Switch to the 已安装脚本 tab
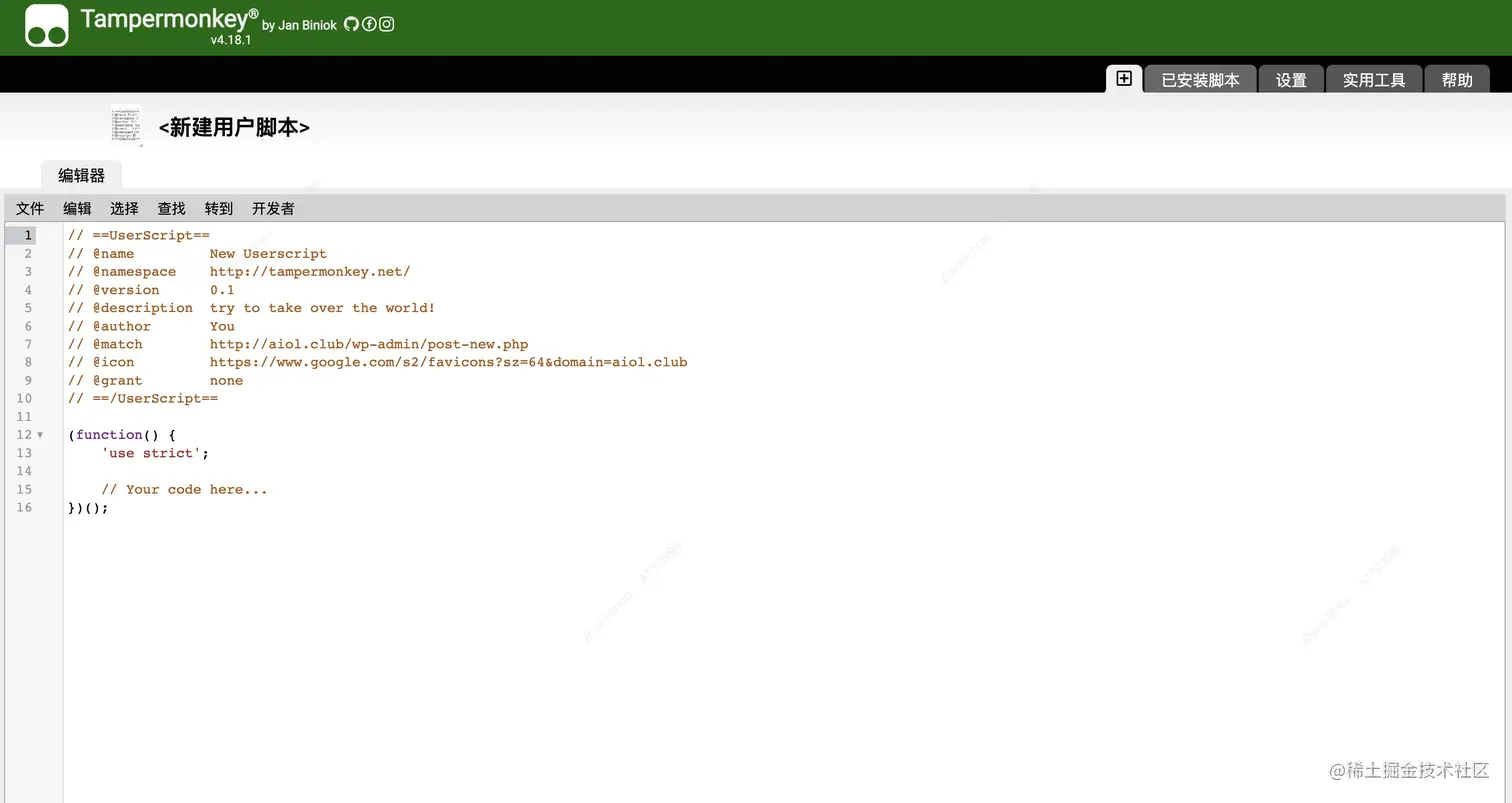1512x803 pixels. point(1200,80)
